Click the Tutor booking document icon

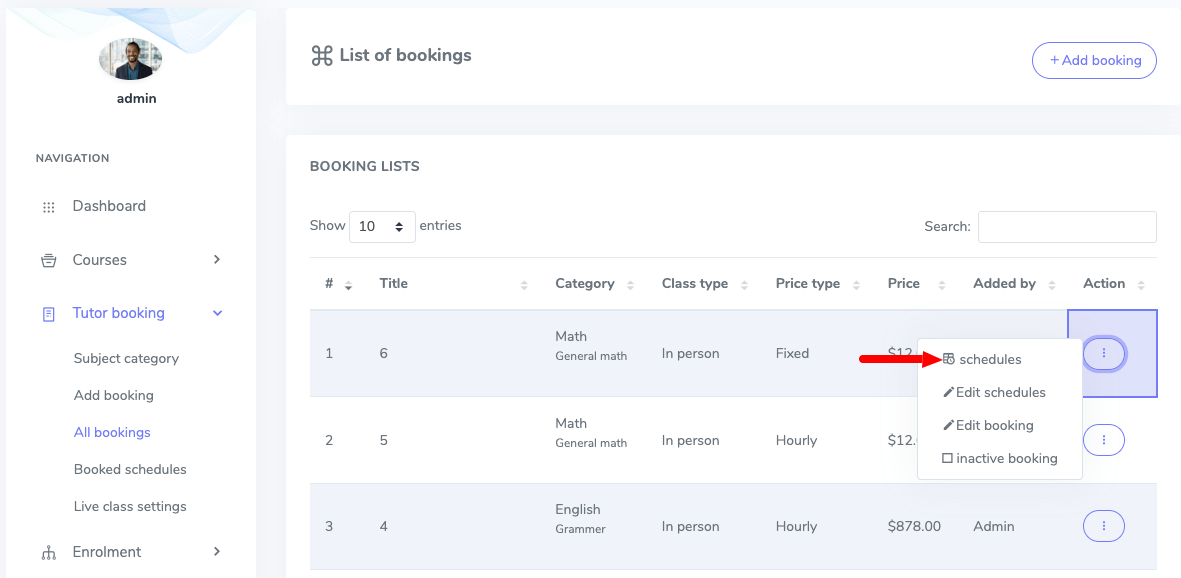click(x=48, y=313)
